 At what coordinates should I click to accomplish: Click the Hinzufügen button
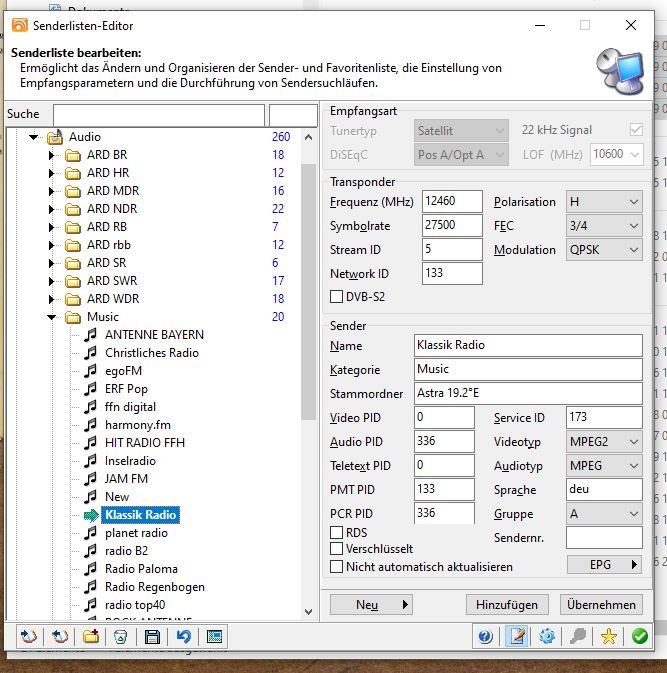[x=507, y=604]
